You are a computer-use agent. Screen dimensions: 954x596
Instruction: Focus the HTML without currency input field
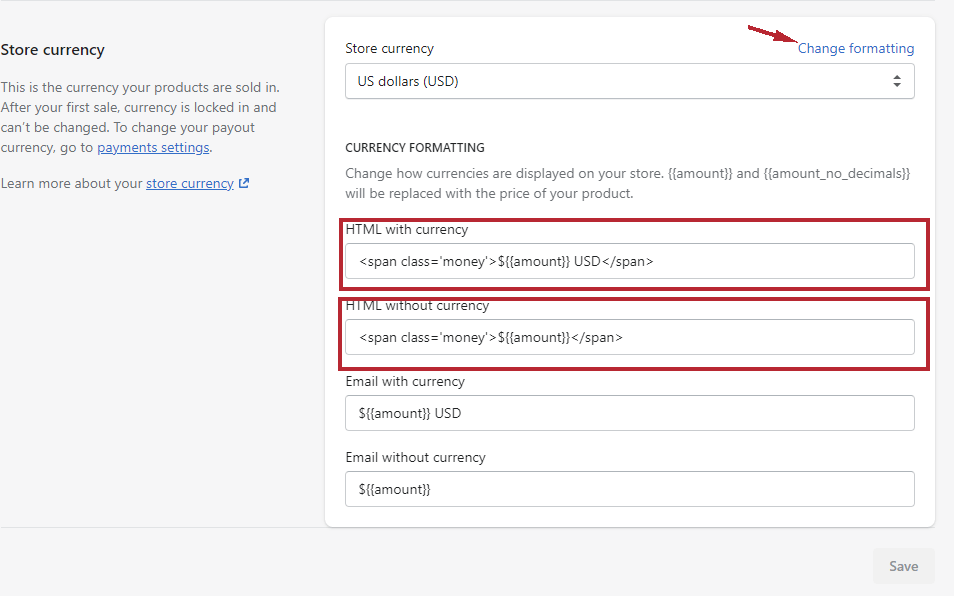629,337
